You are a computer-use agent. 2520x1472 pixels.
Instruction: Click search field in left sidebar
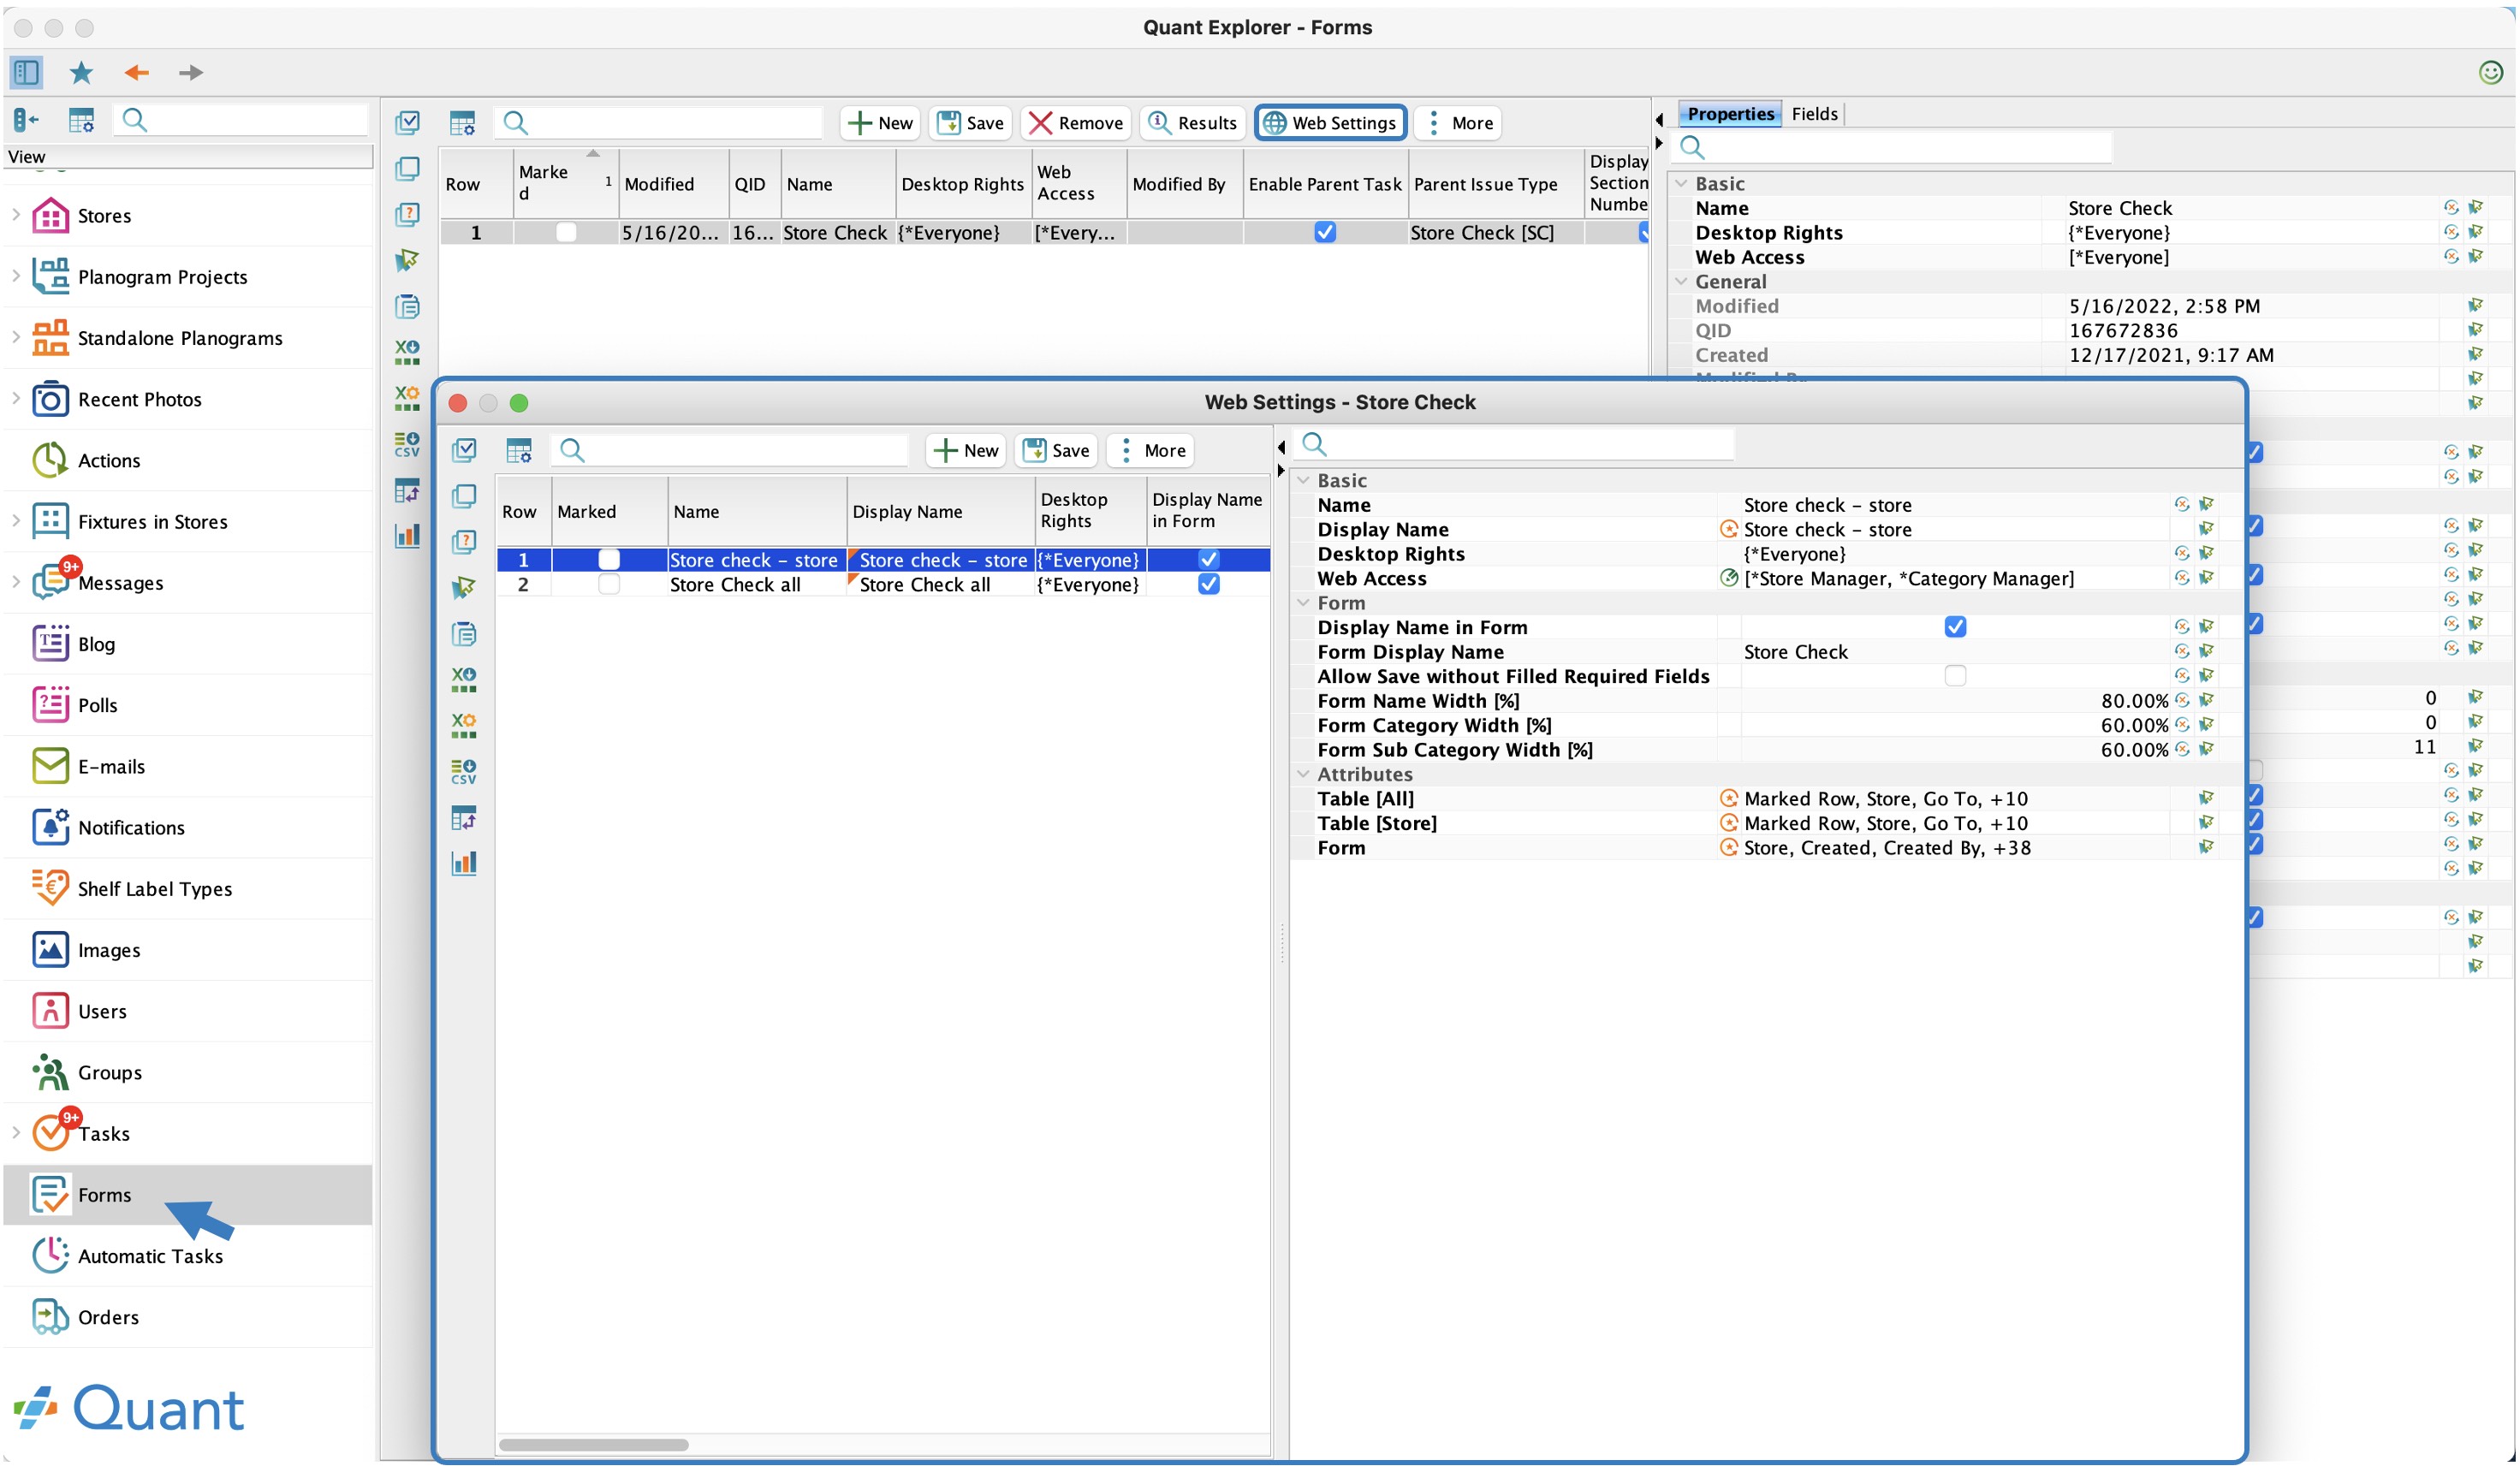click(241, 121)
